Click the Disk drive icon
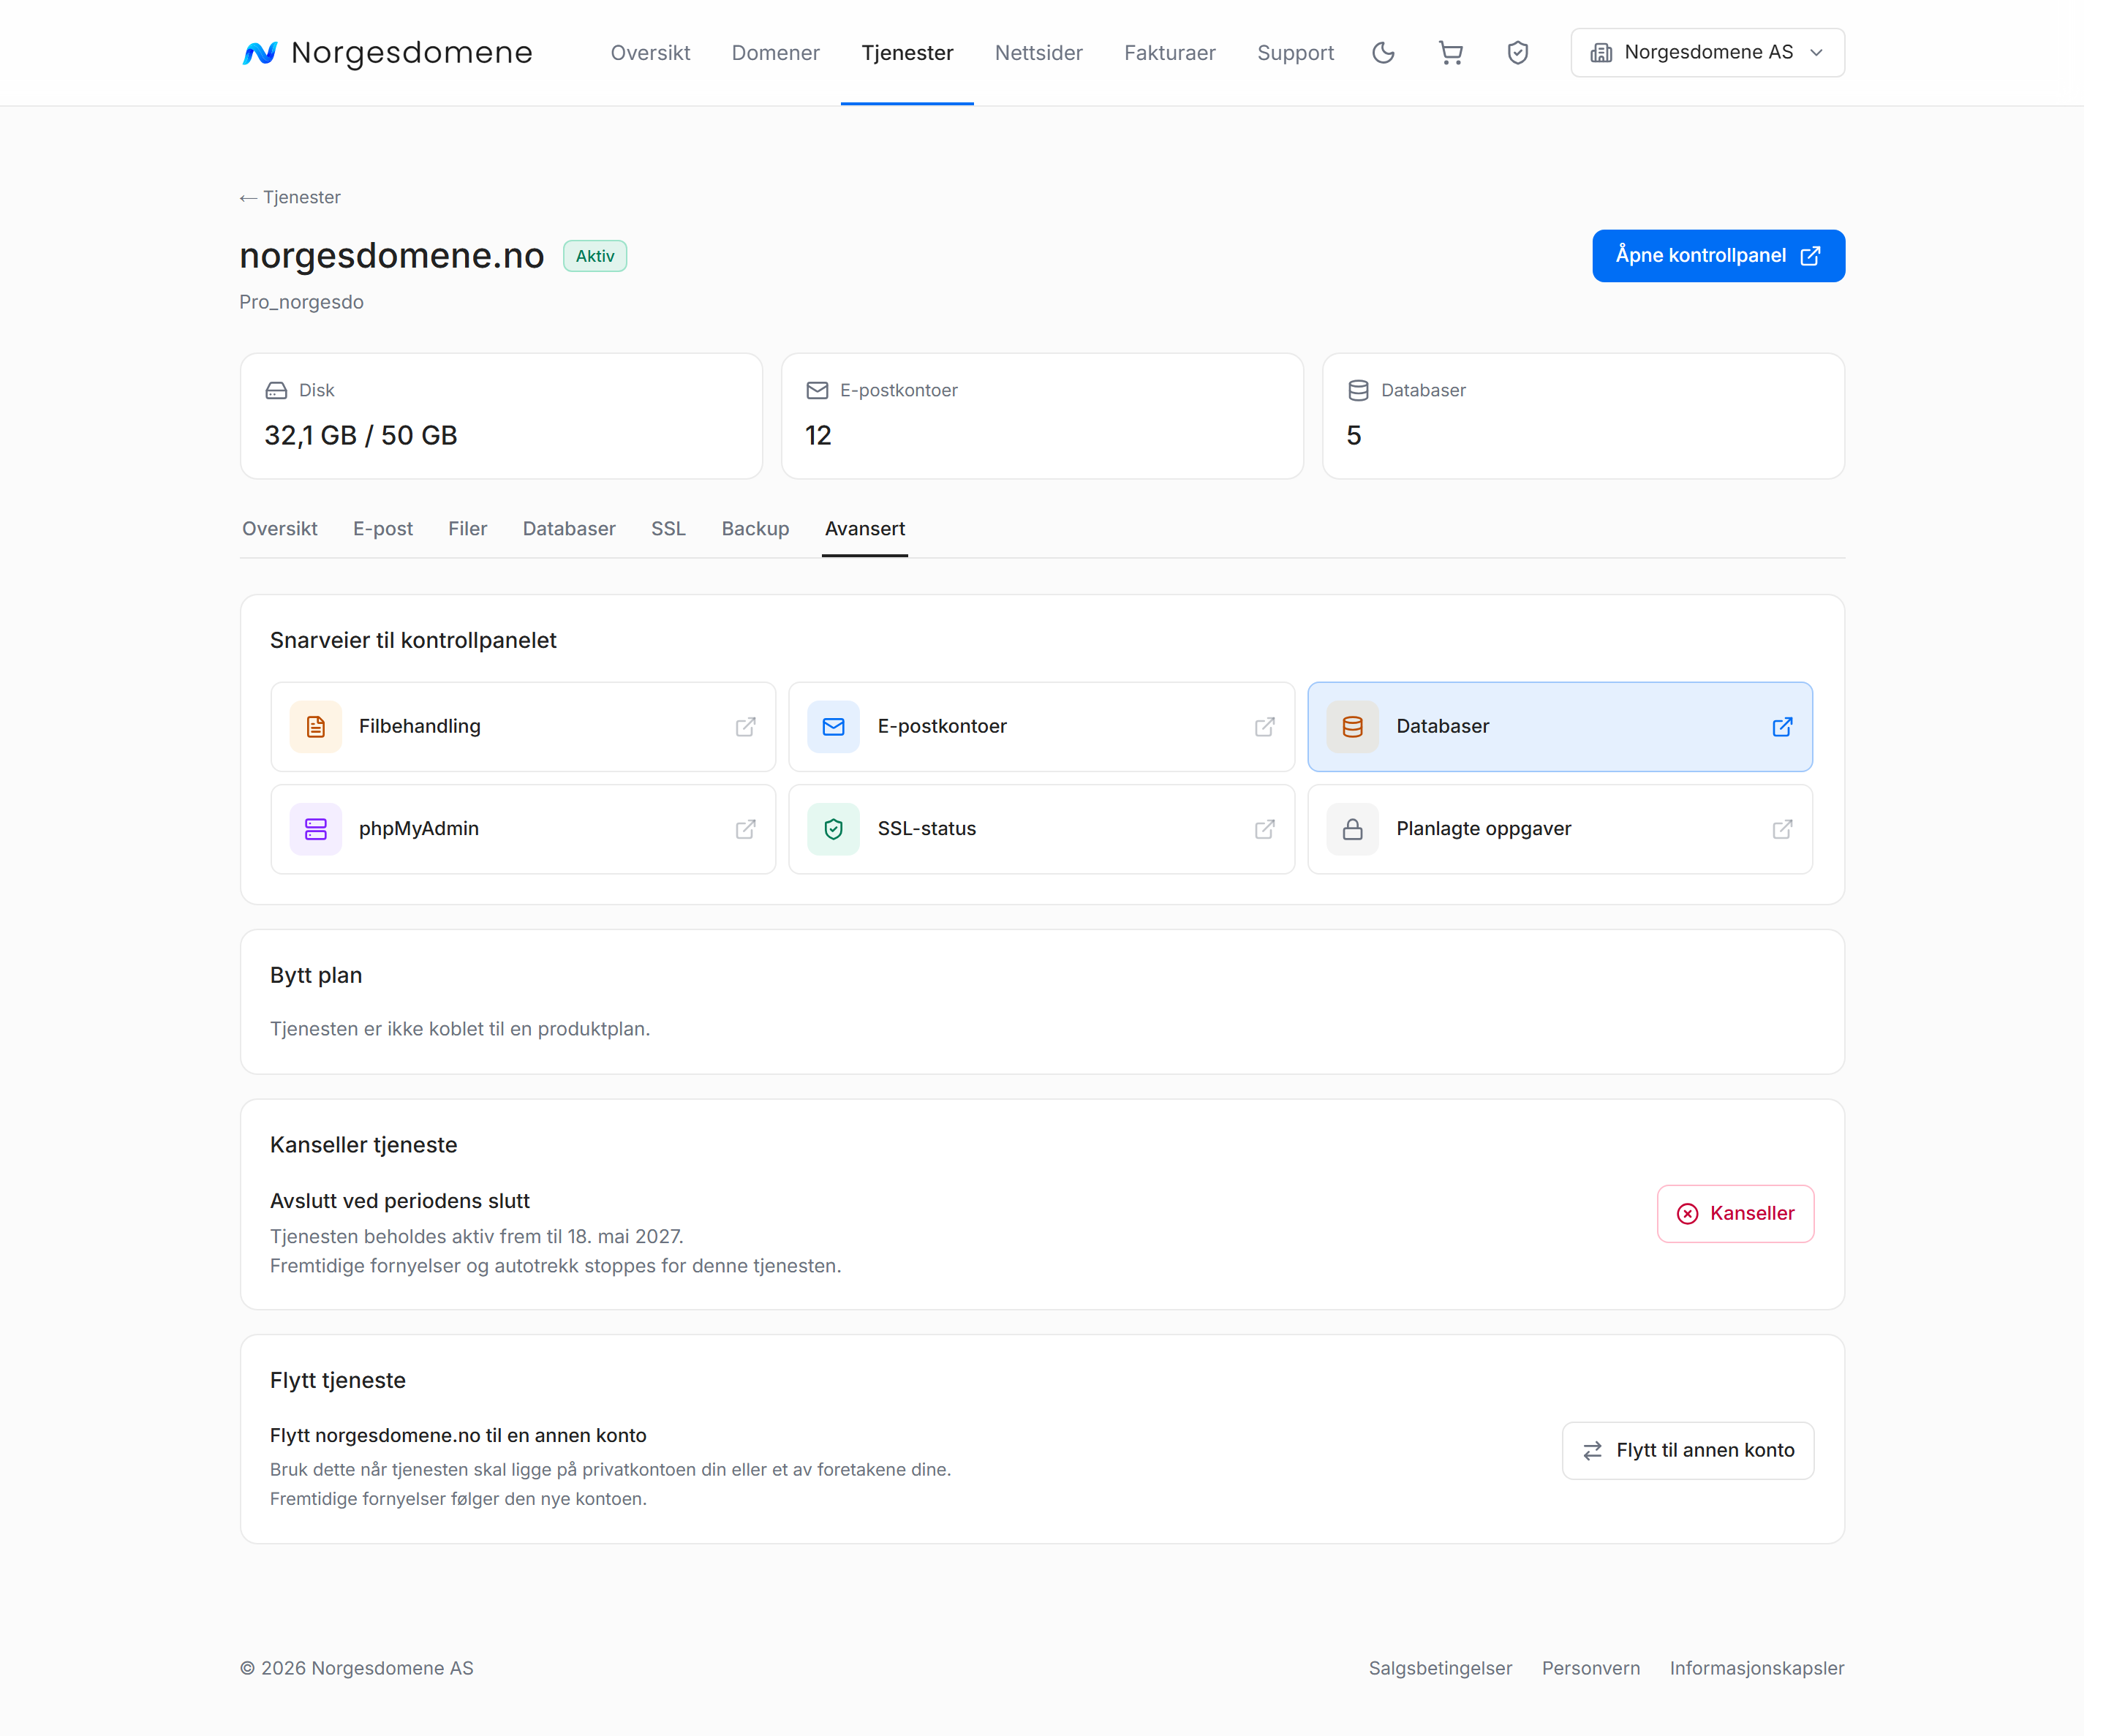The height and width of the screenshot is (1736, 2106). 276,390
